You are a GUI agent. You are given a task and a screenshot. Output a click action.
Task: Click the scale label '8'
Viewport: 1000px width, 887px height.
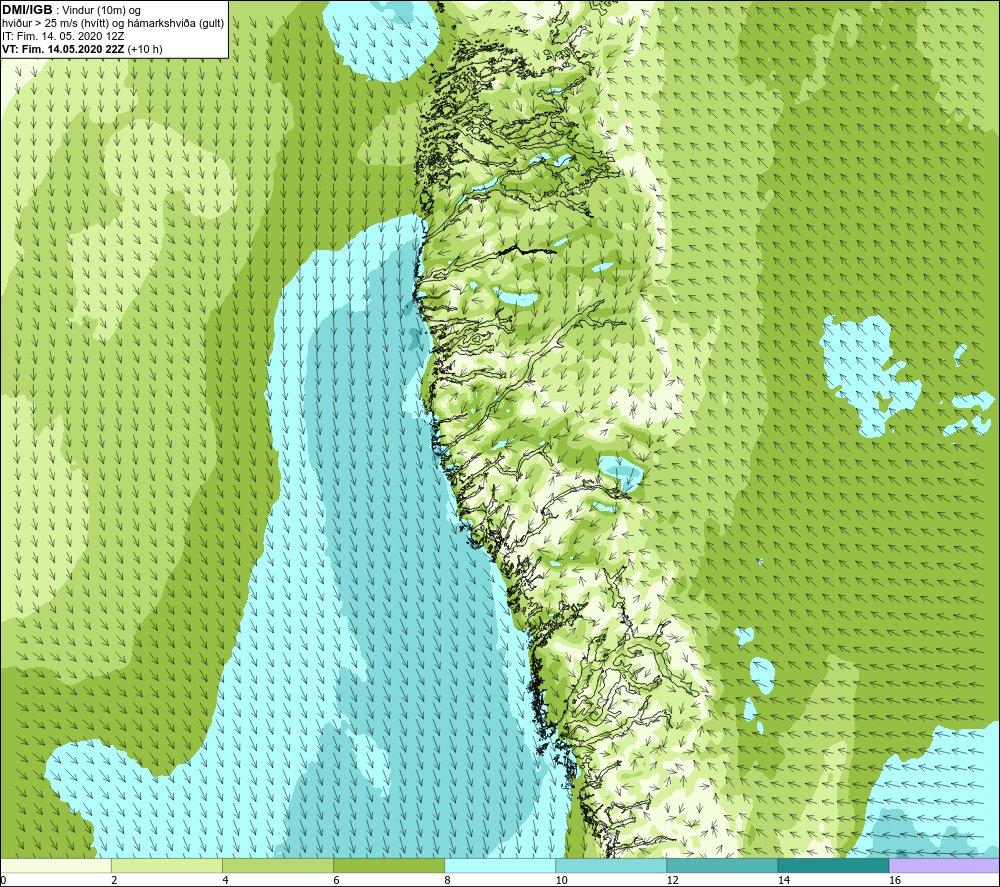coord(447,880)
